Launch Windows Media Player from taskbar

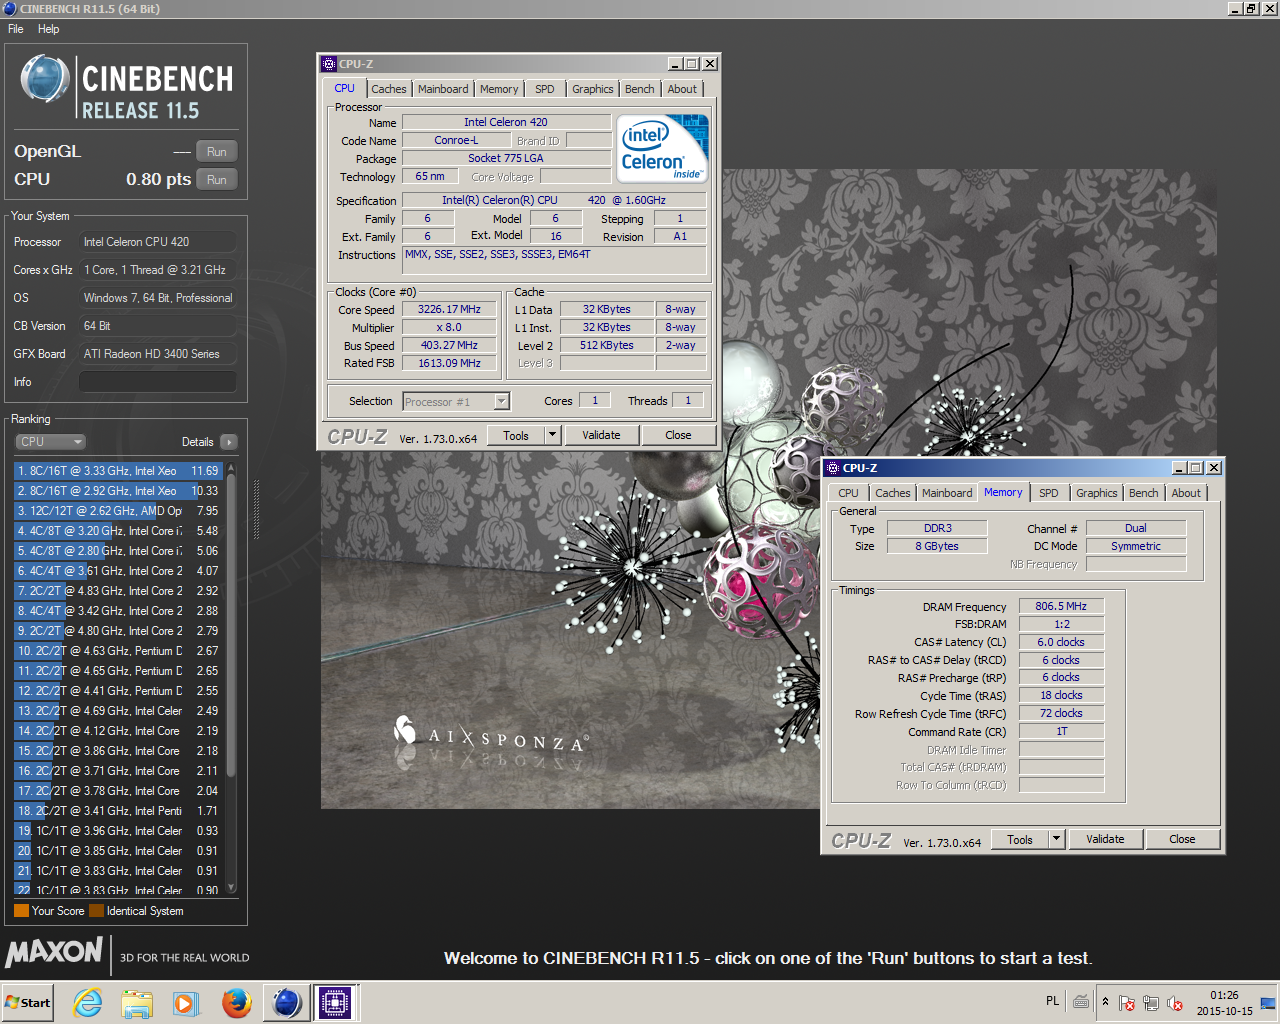tap(186, 1002)
